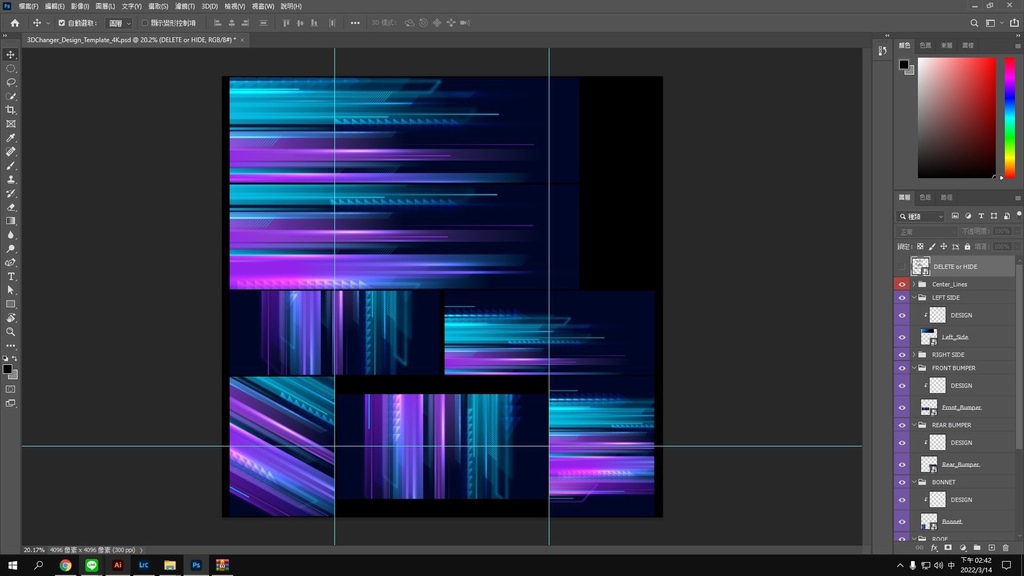Hide the Left_Side layer
Screen dimensions: 1024x576
[x=902, y=337]
